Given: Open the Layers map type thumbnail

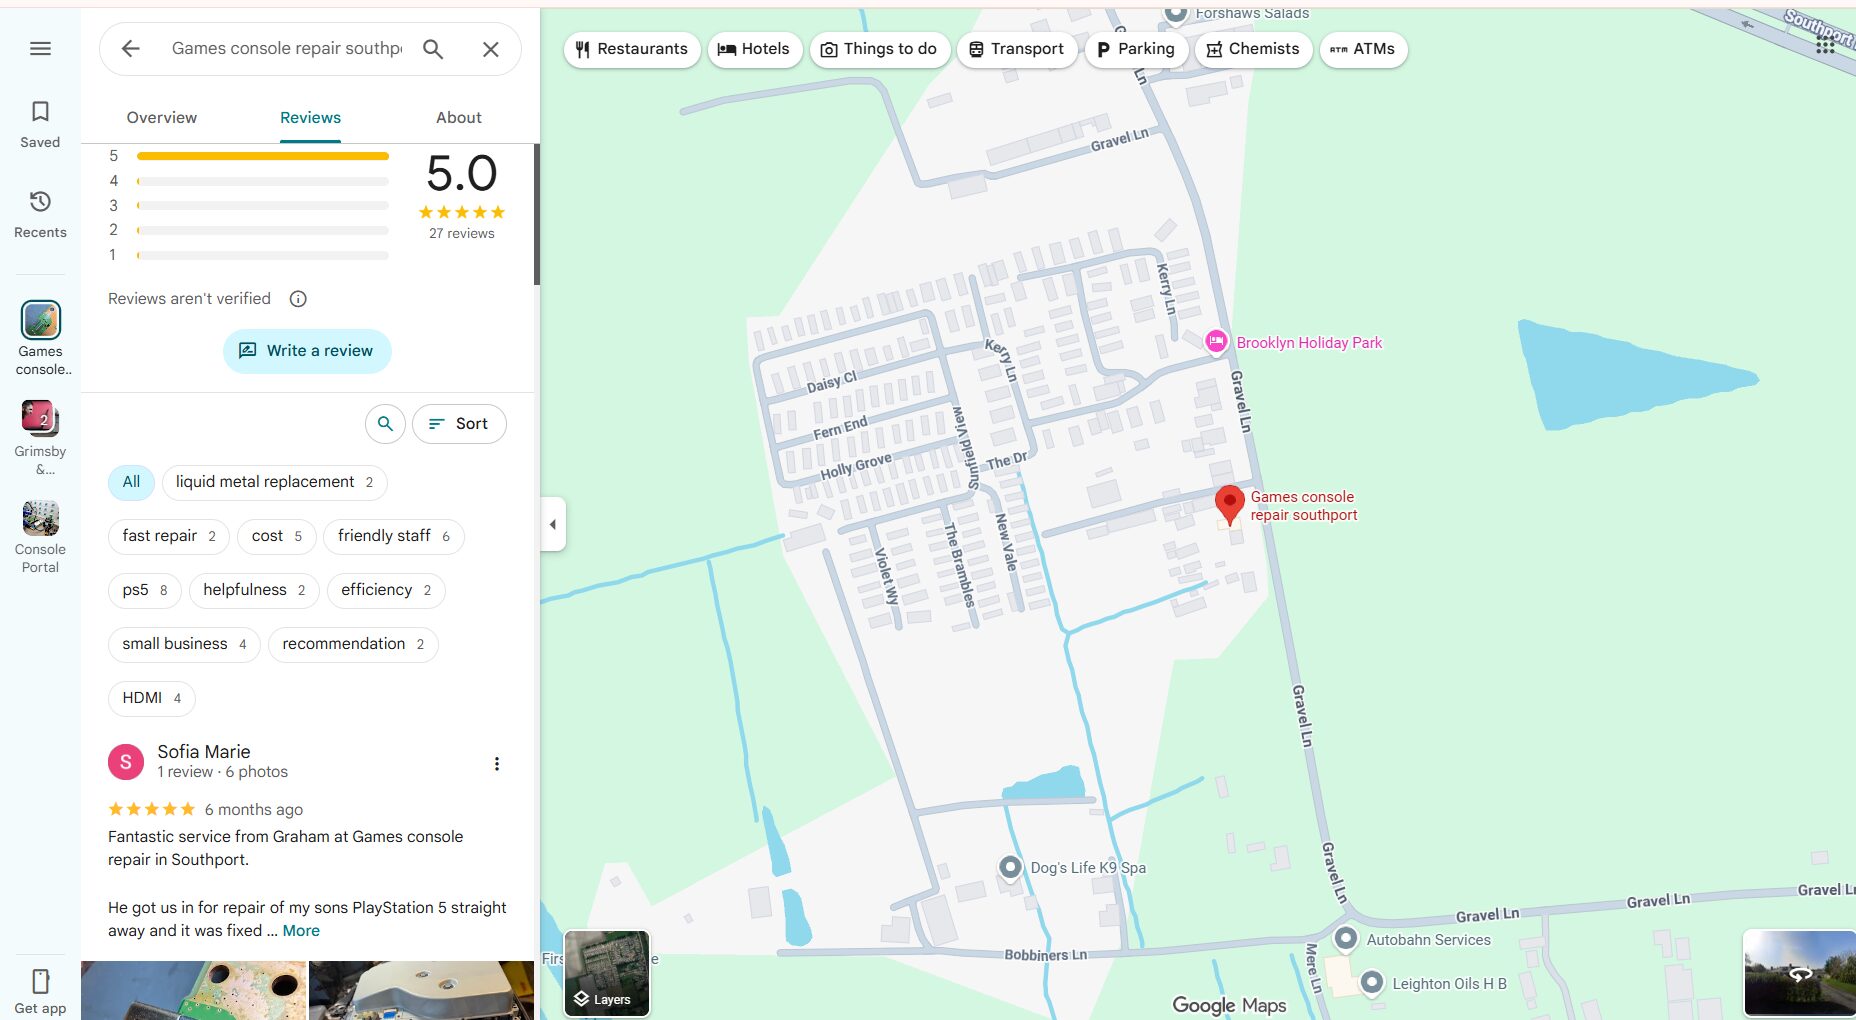Looking at the screenshot, I should 607,973.
